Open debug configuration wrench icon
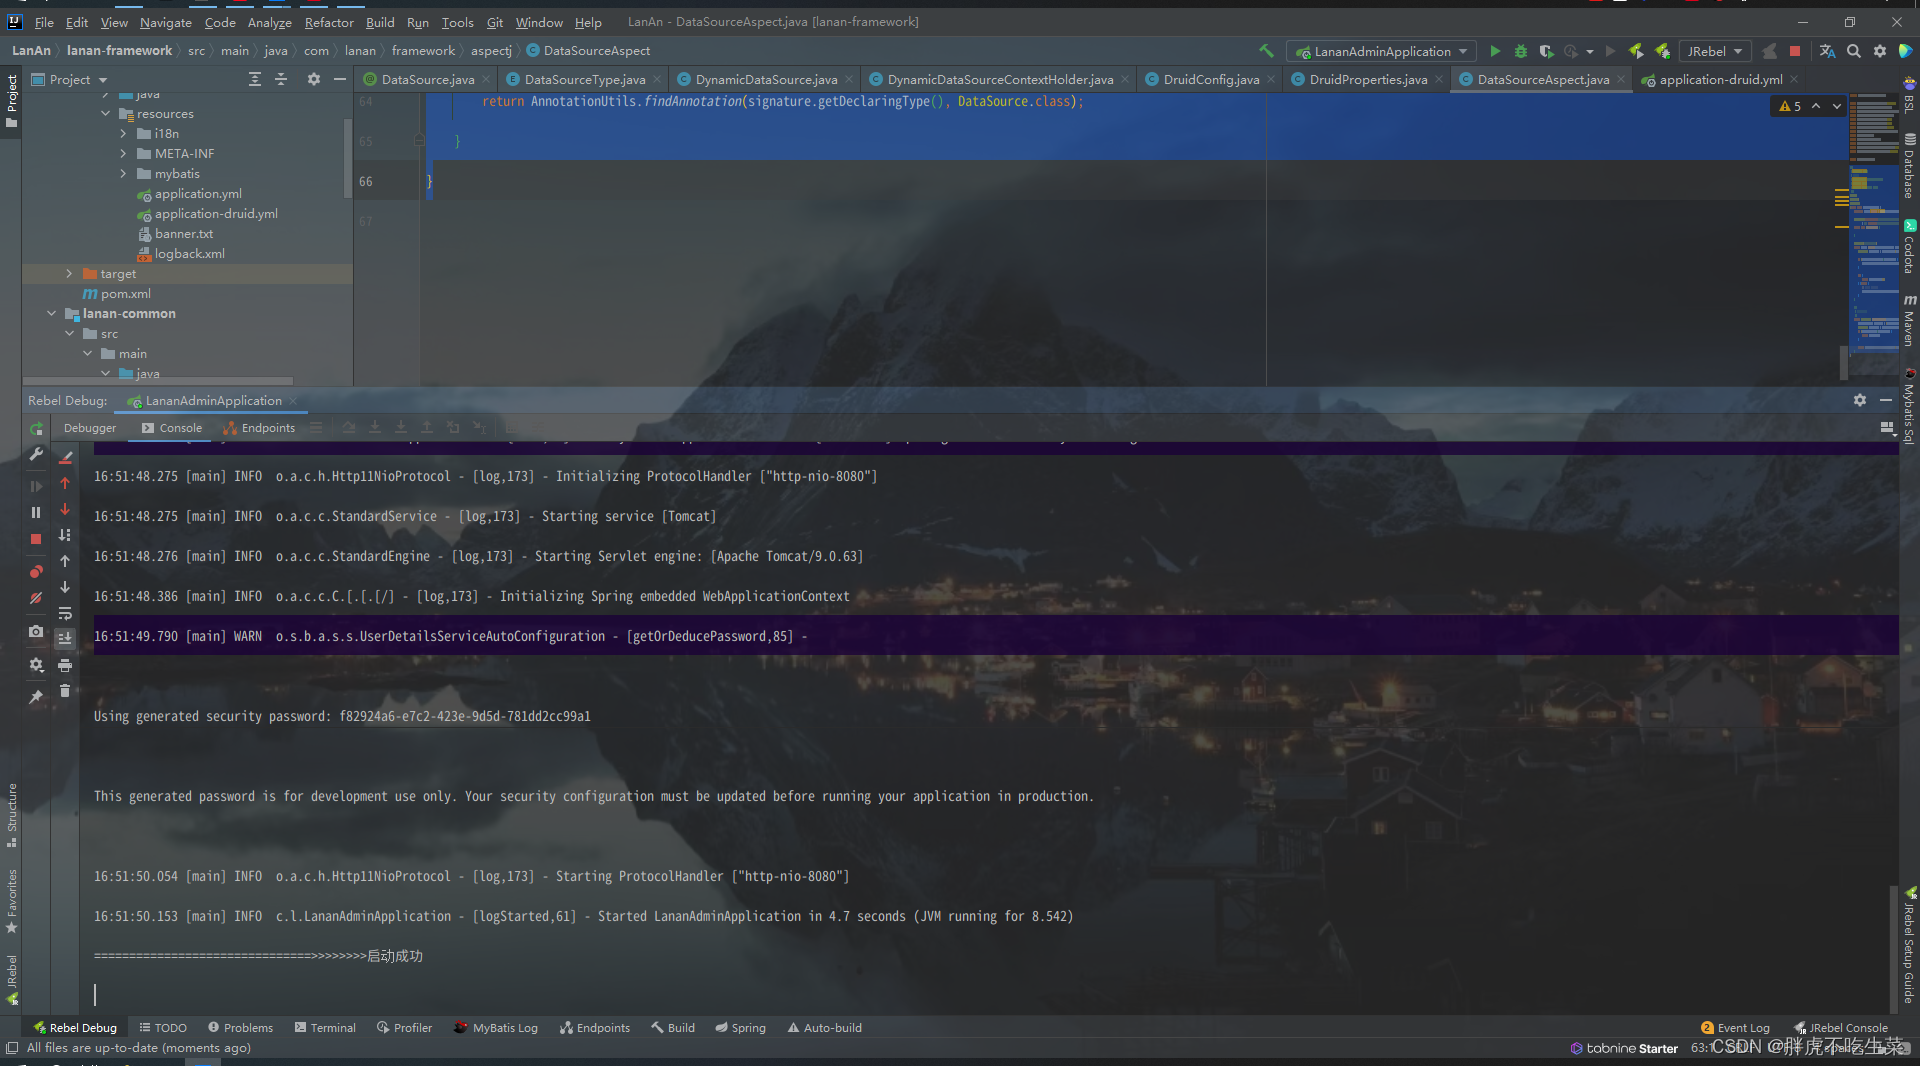 [36, 454]
